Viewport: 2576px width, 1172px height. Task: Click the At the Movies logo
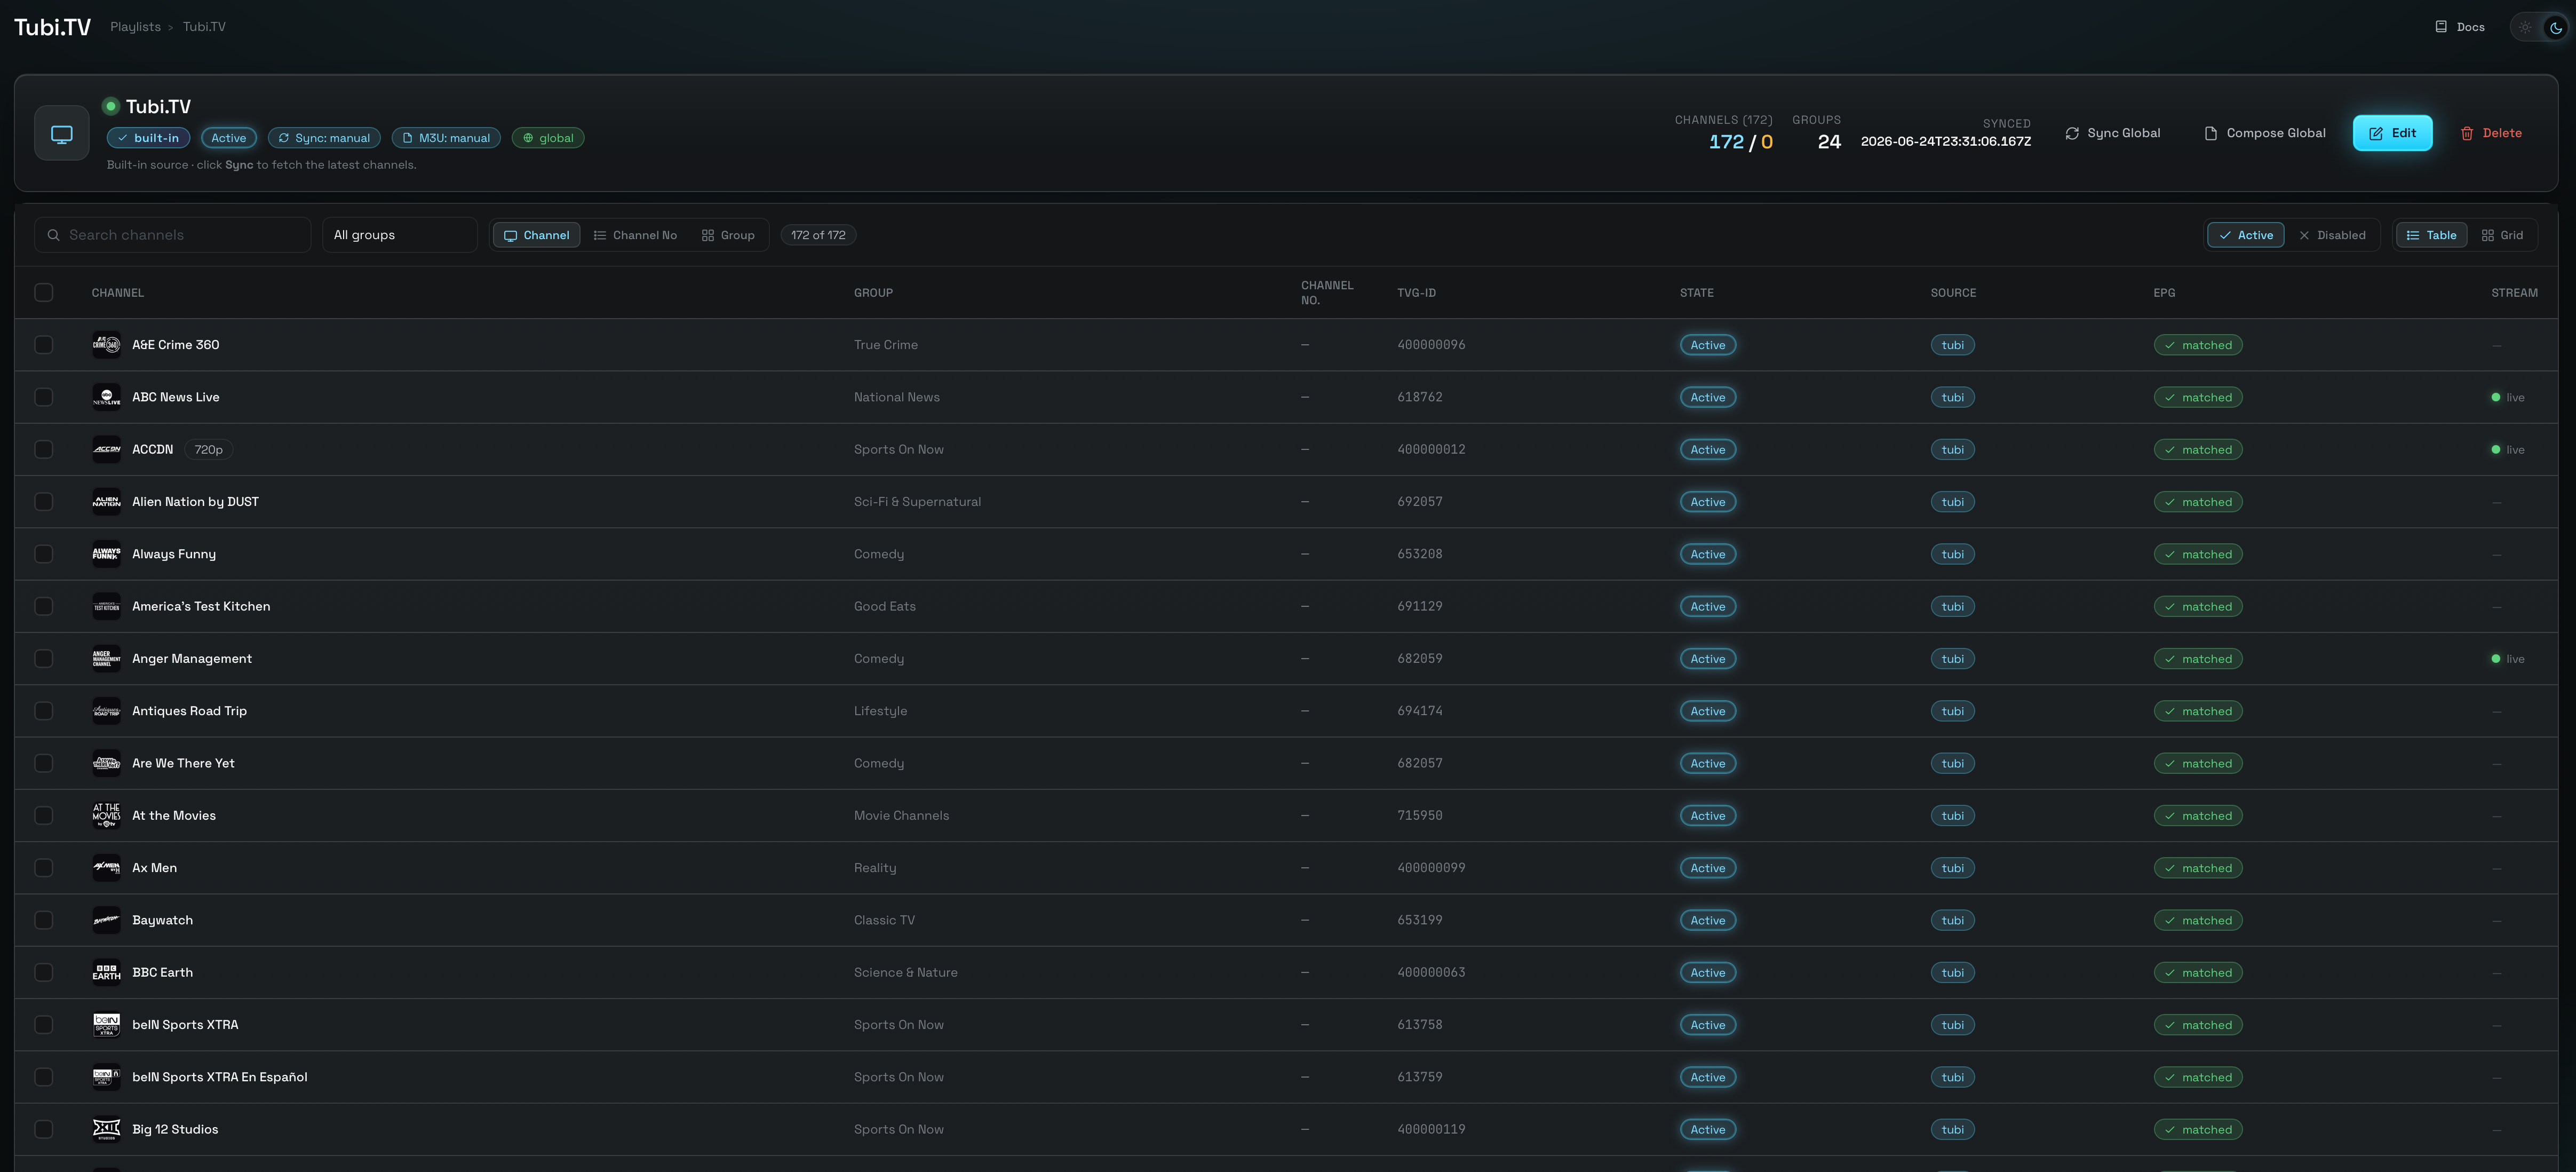(106, 816)
